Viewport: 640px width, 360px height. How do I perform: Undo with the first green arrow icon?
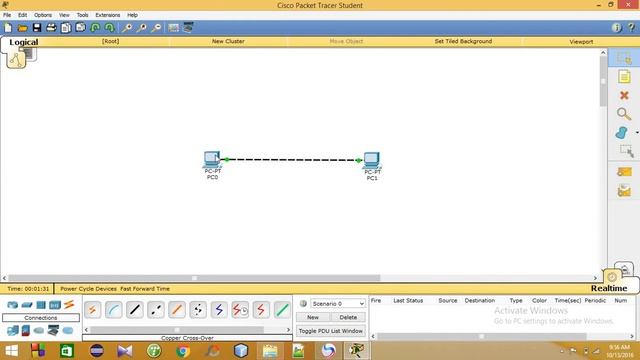pos(95,28)
